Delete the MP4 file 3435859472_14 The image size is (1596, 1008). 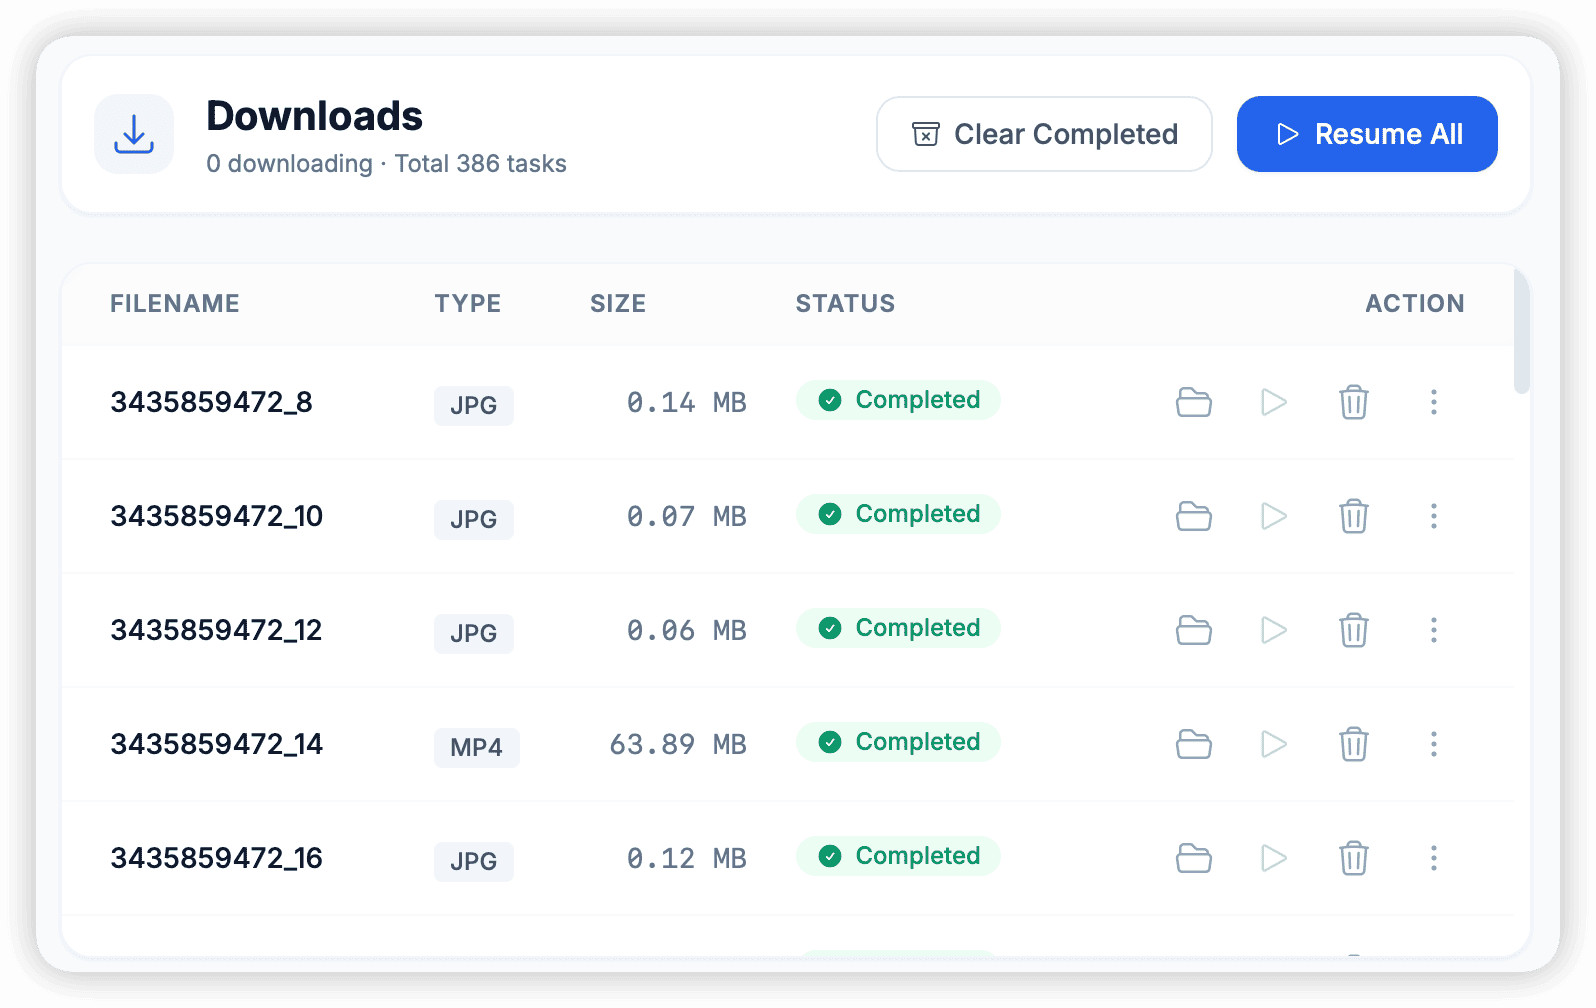1354,744
